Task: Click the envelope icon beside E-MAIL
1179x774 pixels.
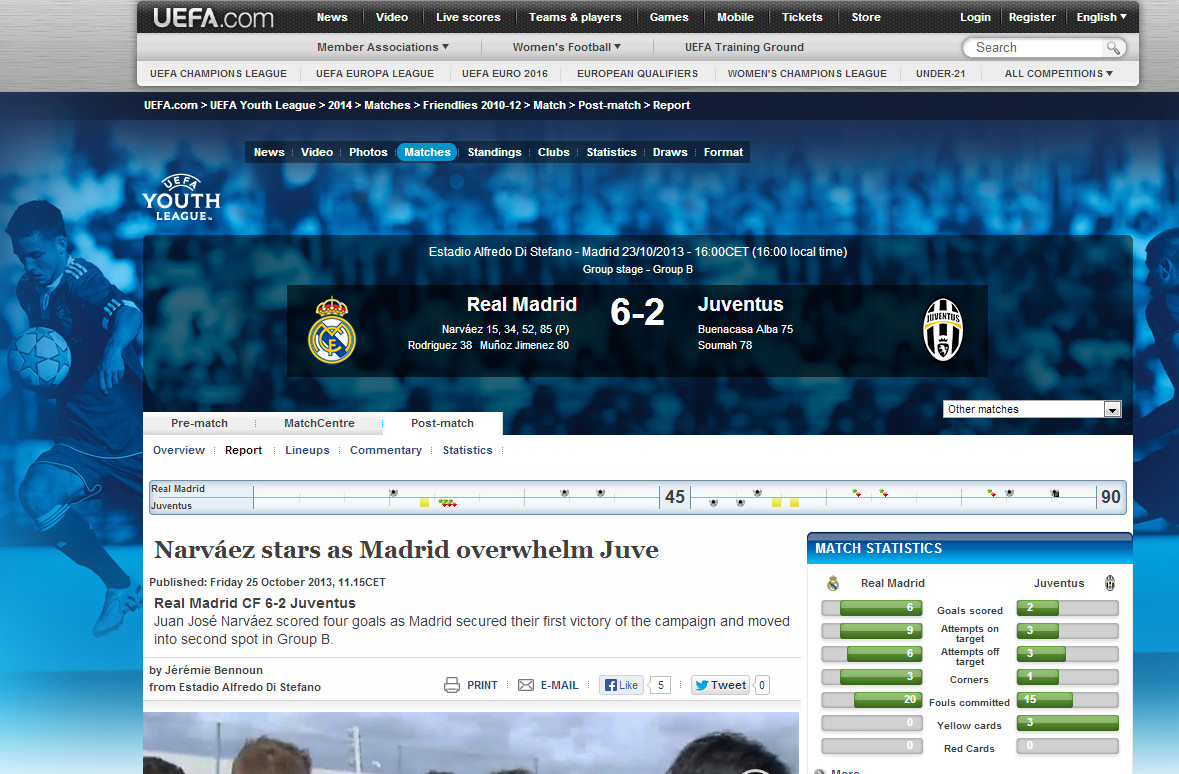Action: 526,685
